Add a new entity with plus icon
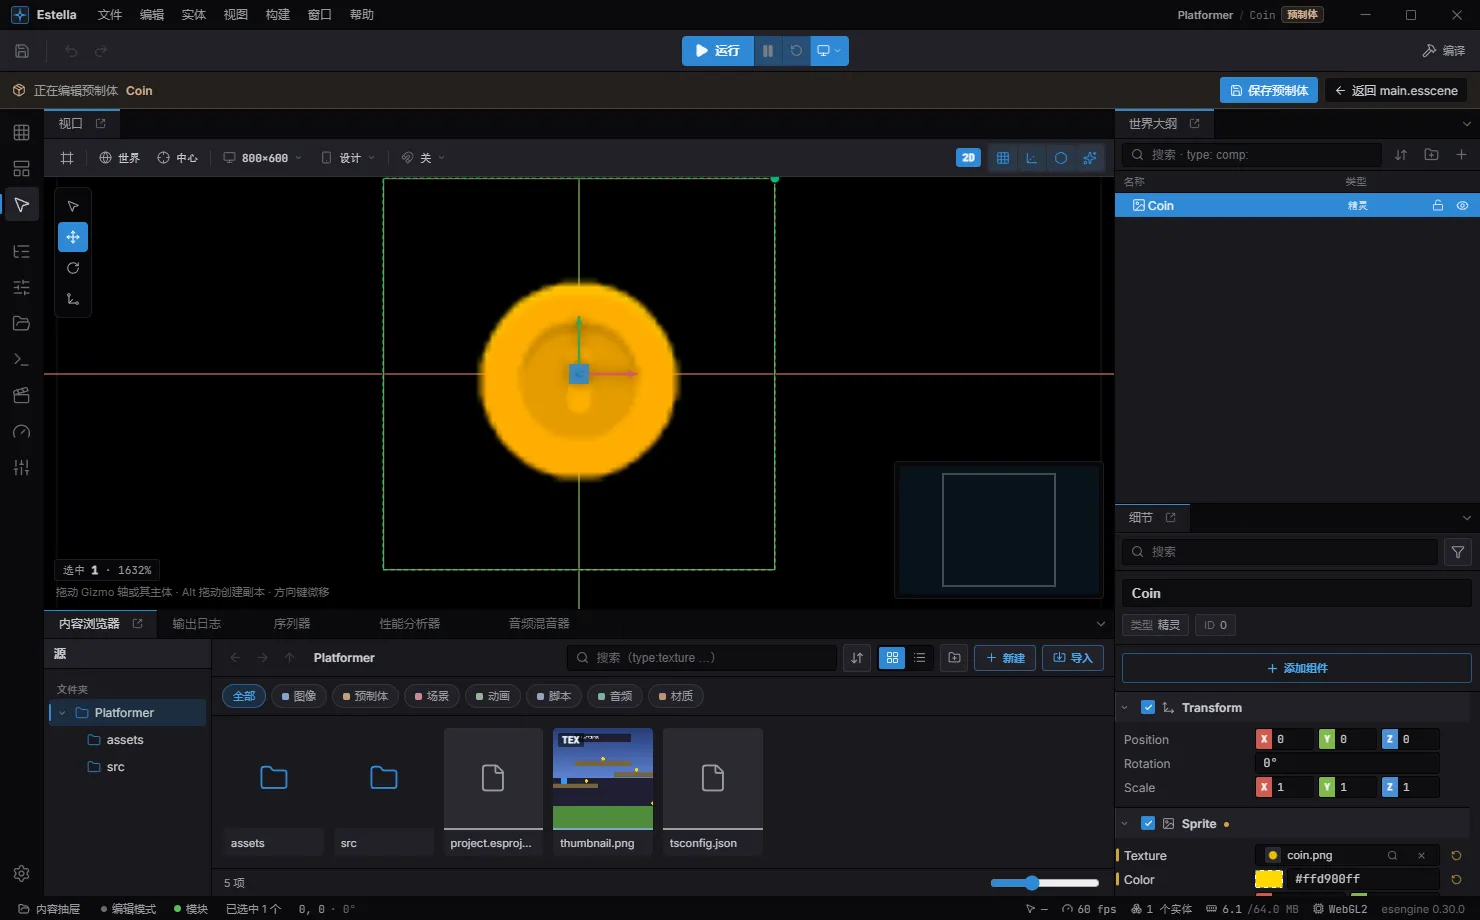Viewport: 1480px width, 920px height. [x=1461, y=155]
